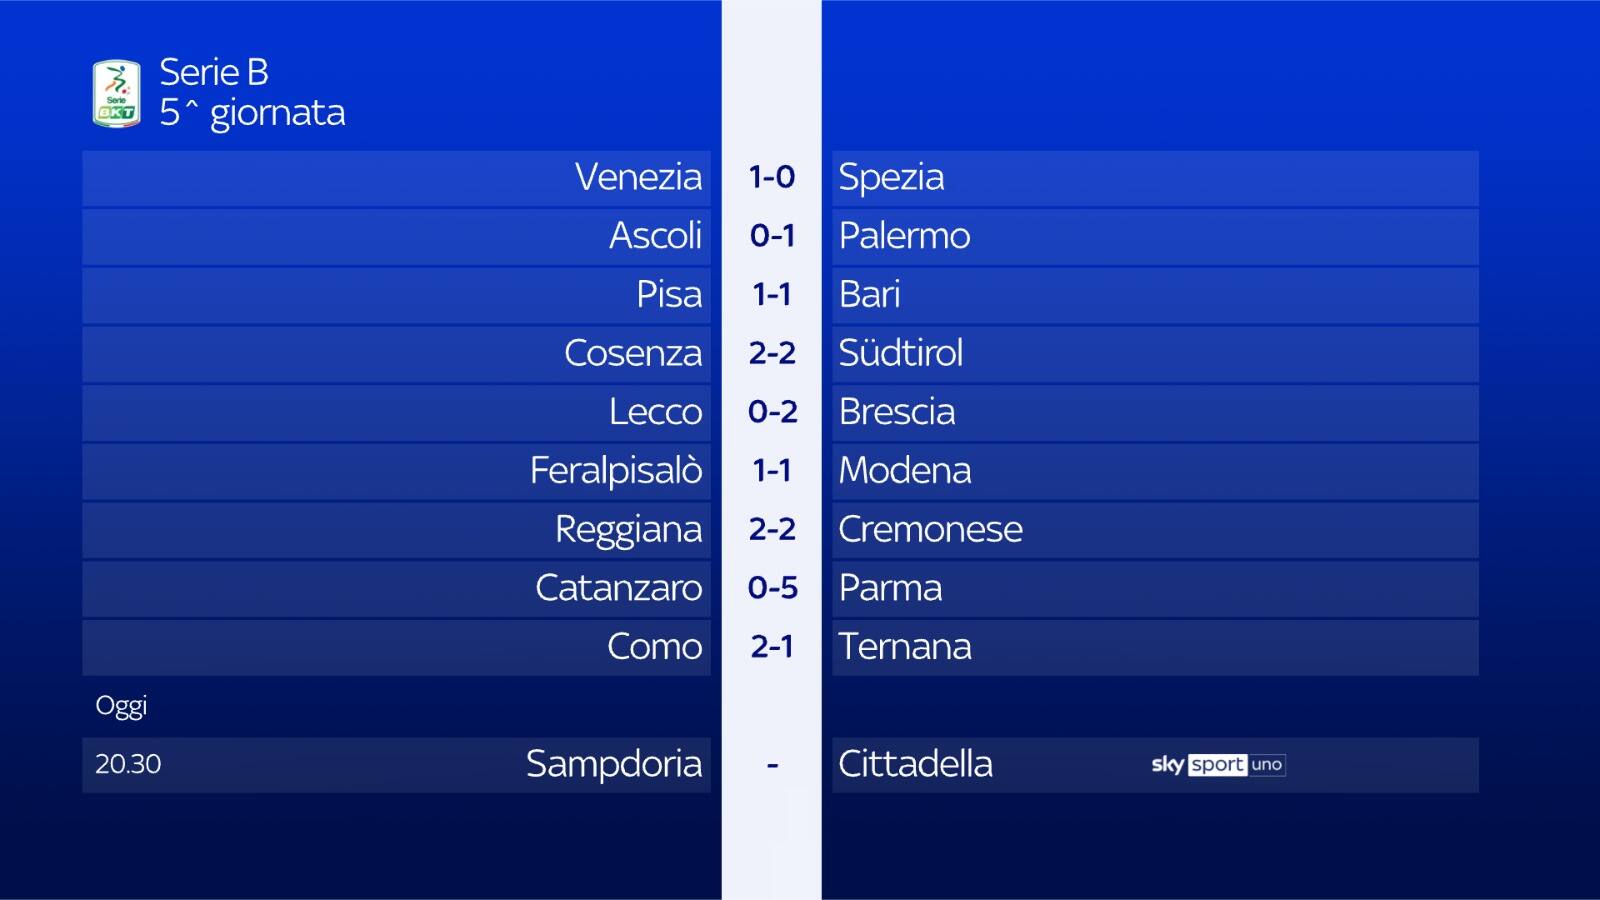This screenshot has height=900, width=1600.
Task: Click the Serie BKT league logo
Action: coord(116,94)
